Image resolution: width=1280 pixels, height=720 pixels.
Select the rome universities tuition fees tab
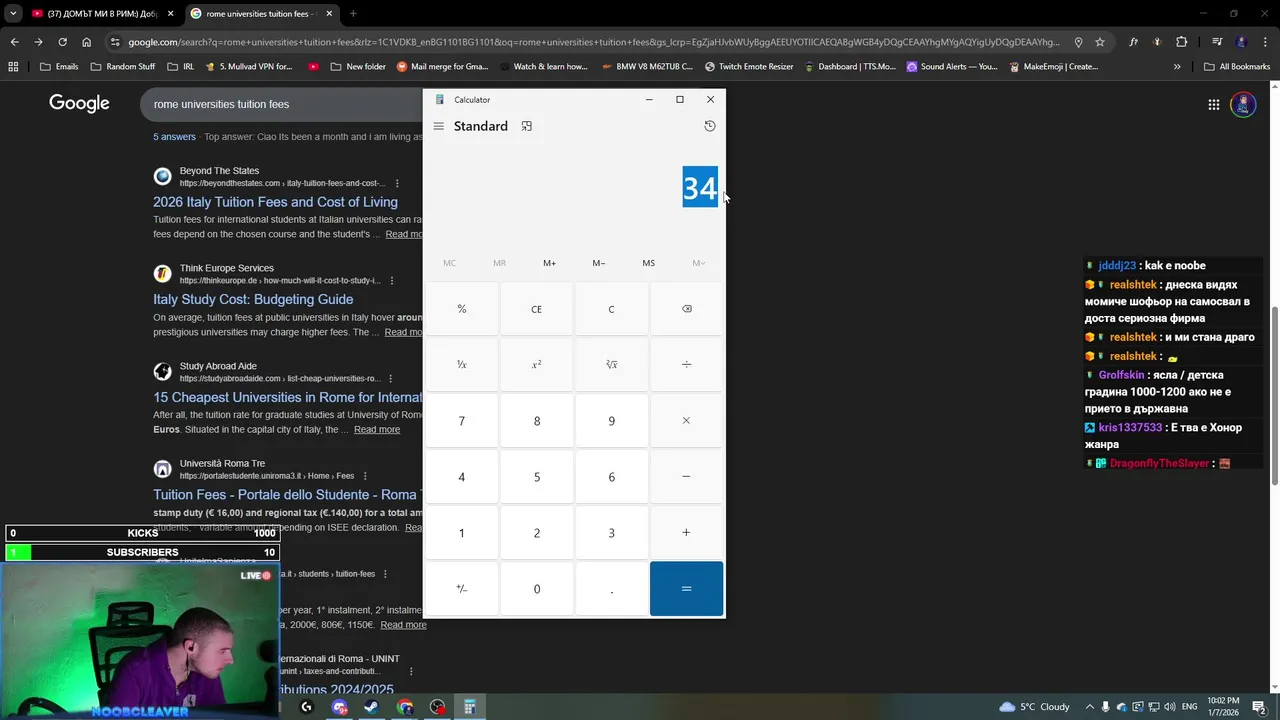pyautogui.click(x=260, y=14)
